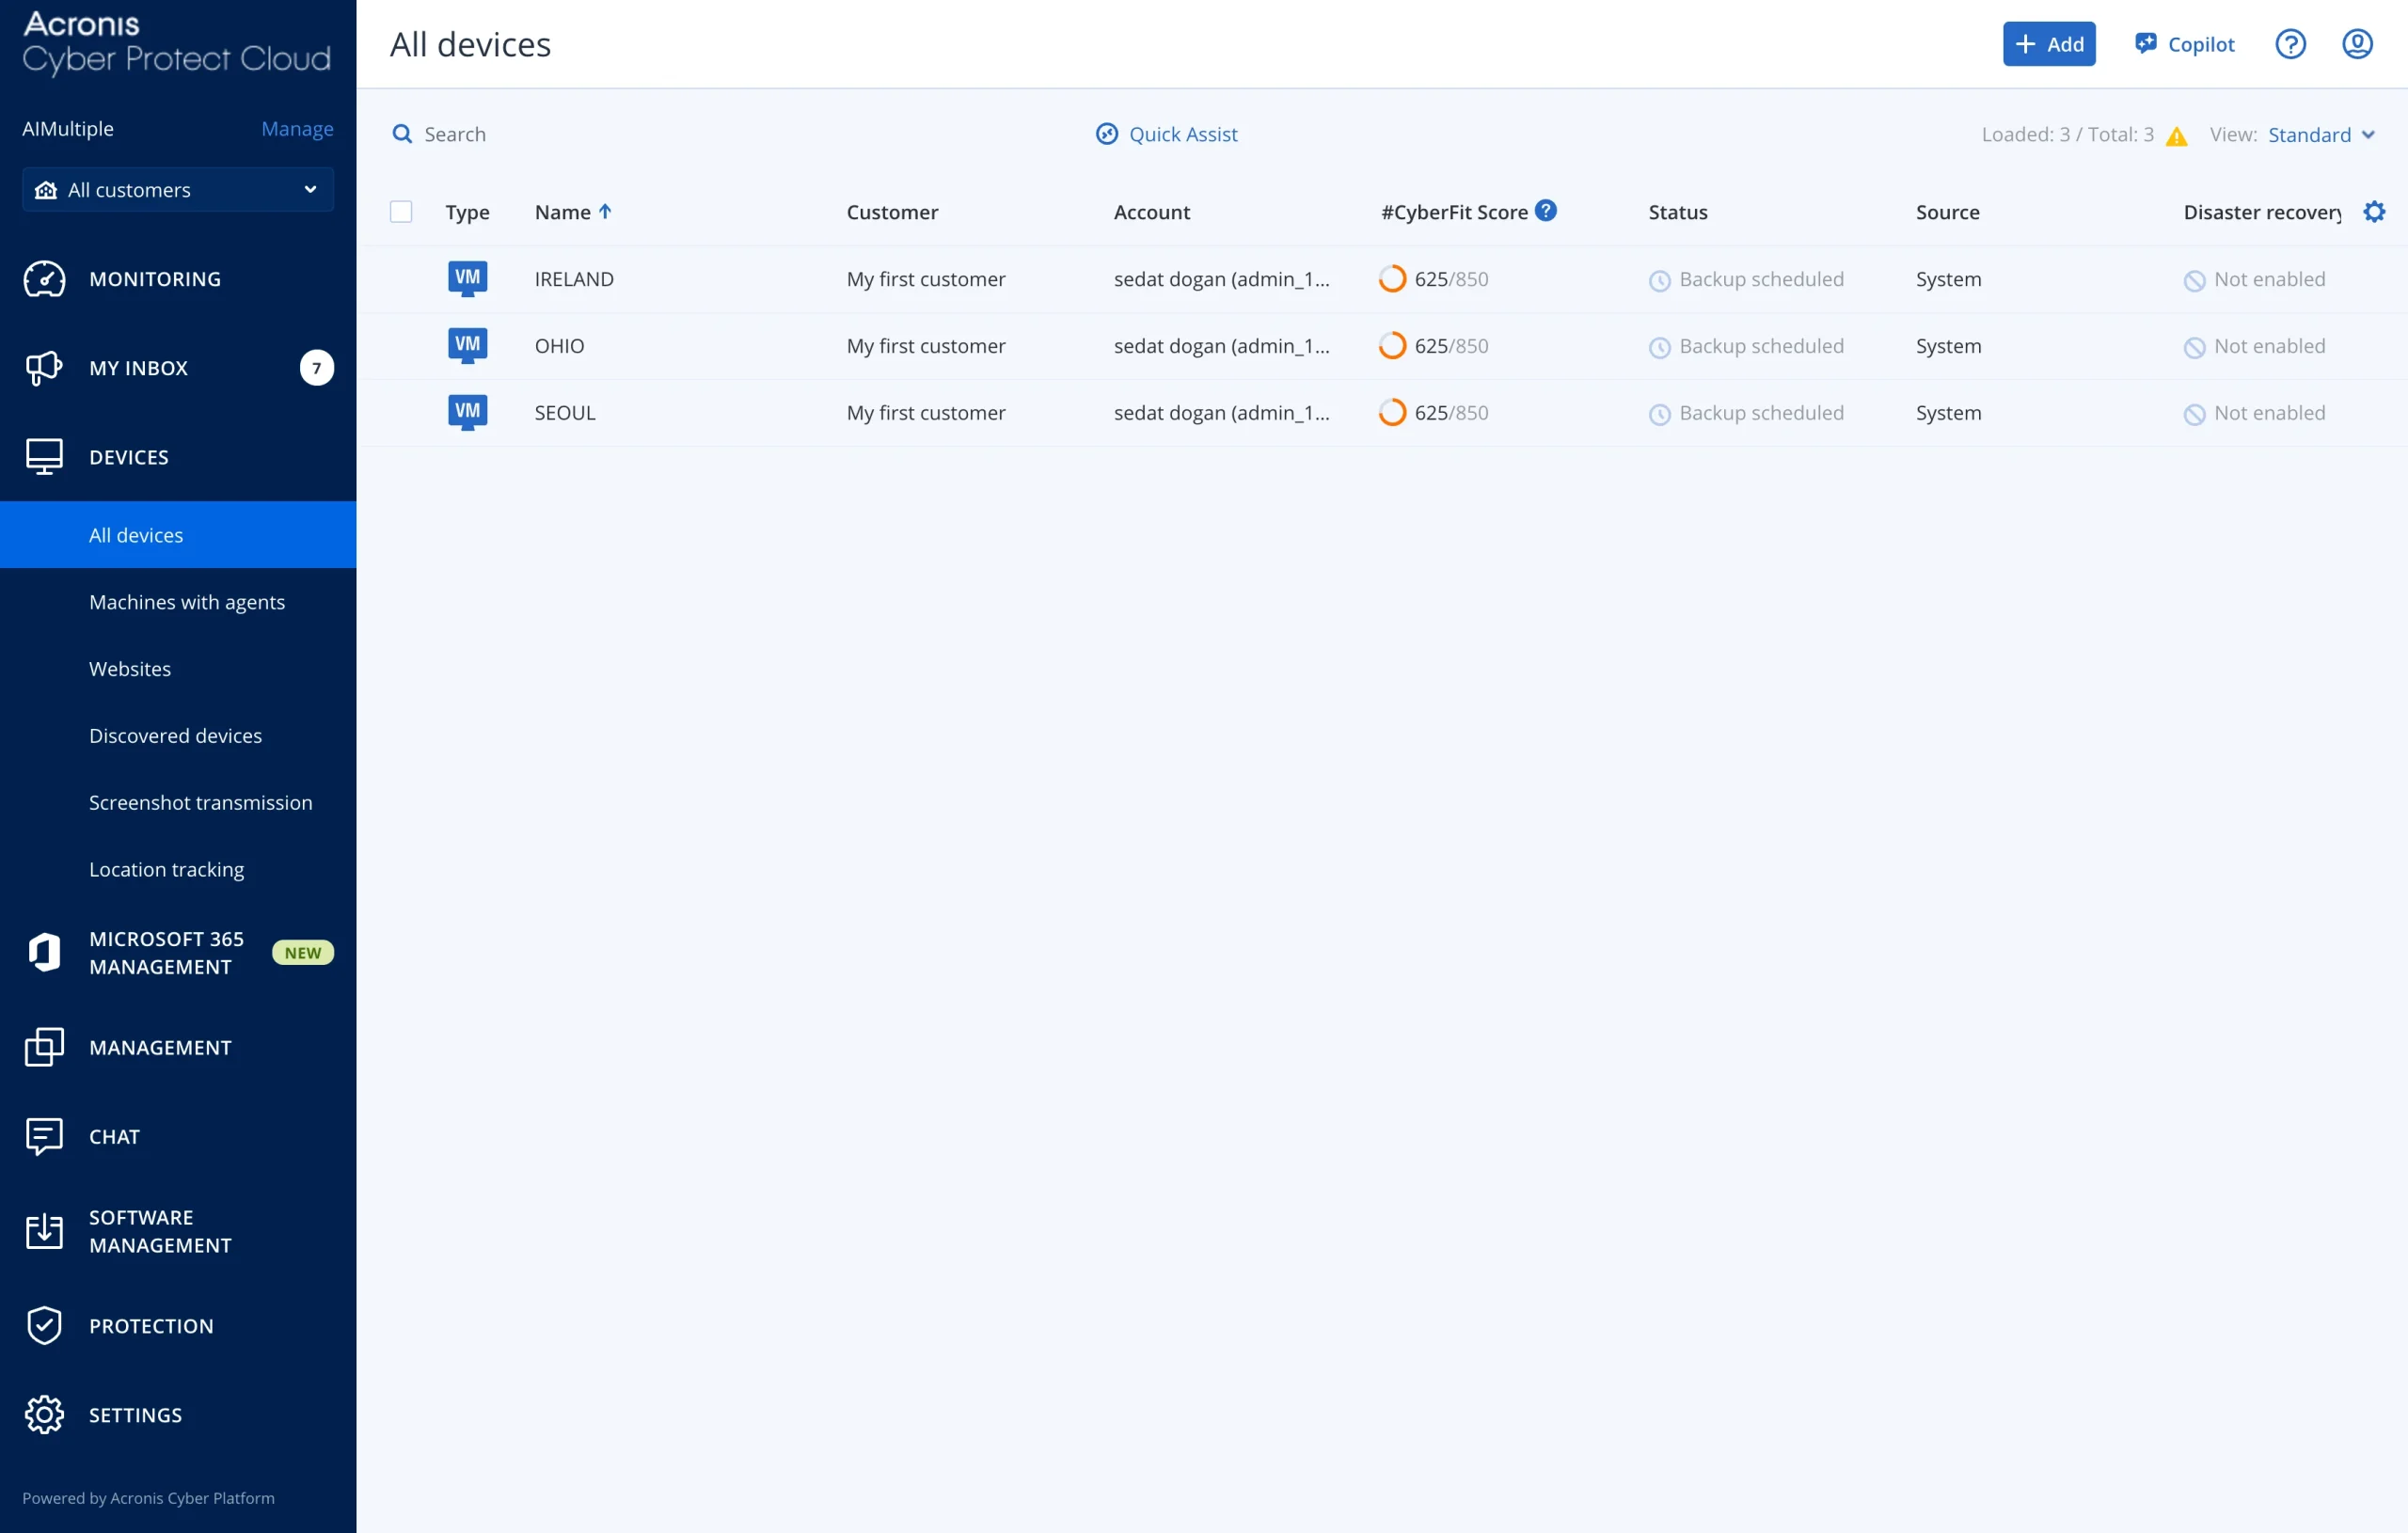The height and width of the screenshot is (1533, 2408).
Task: Click the help question mark icon
Action: tap(2290, 44)
